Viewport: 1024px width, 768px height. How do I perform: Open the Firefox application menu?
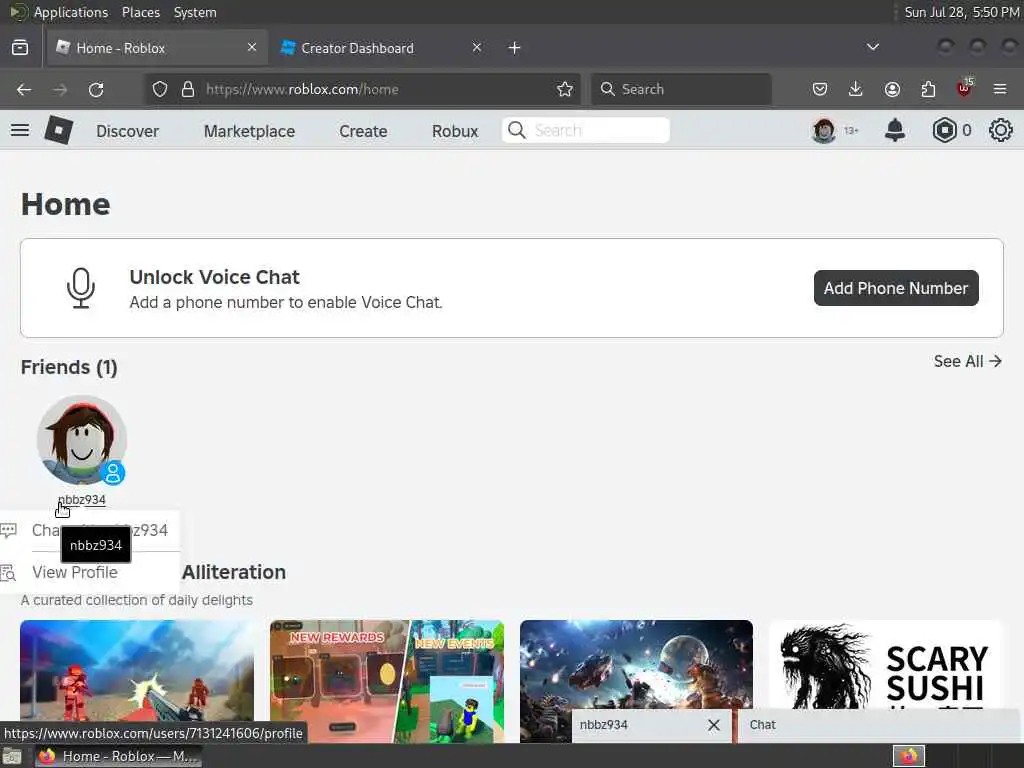point(1000,89)
